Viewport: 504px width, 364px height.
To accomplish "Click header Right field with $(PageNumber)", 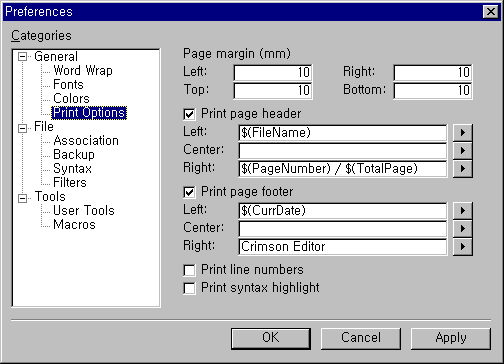I will 343,169.
